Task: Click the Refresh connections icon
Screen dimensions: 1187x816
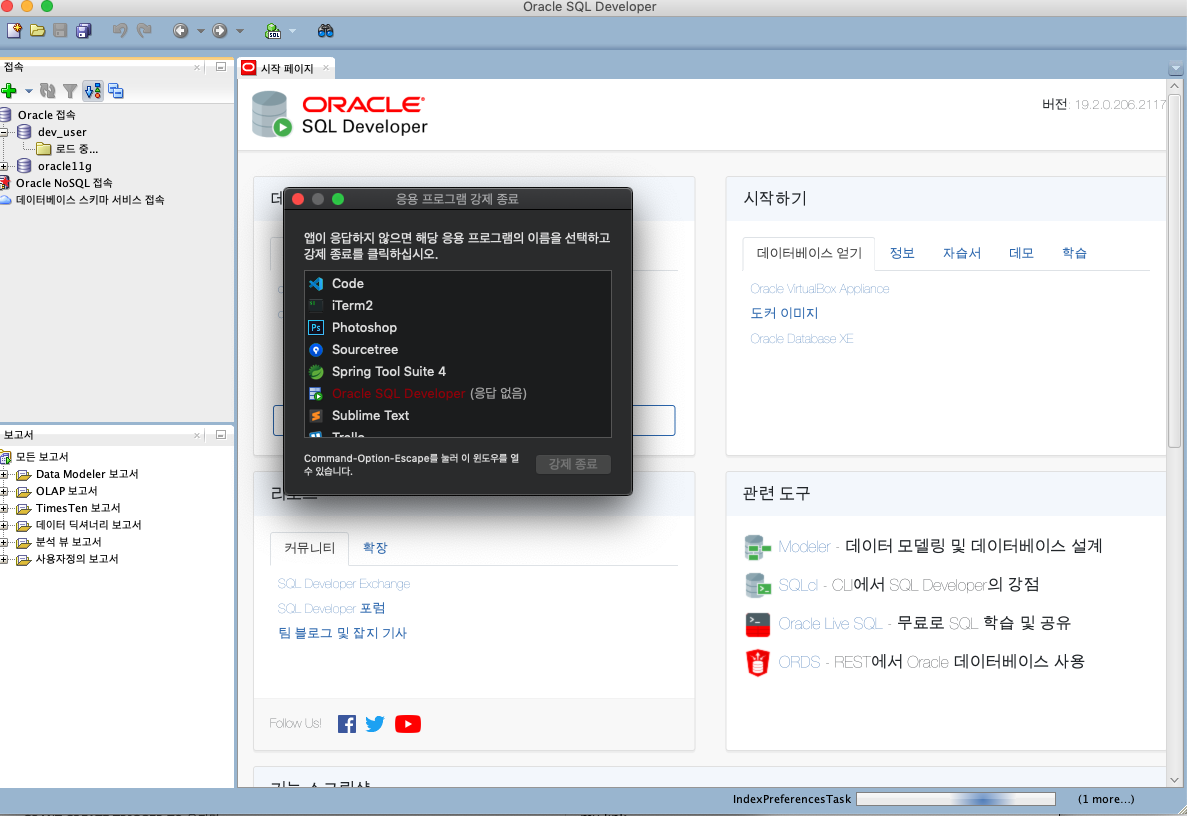Action: tap(48, 91)
